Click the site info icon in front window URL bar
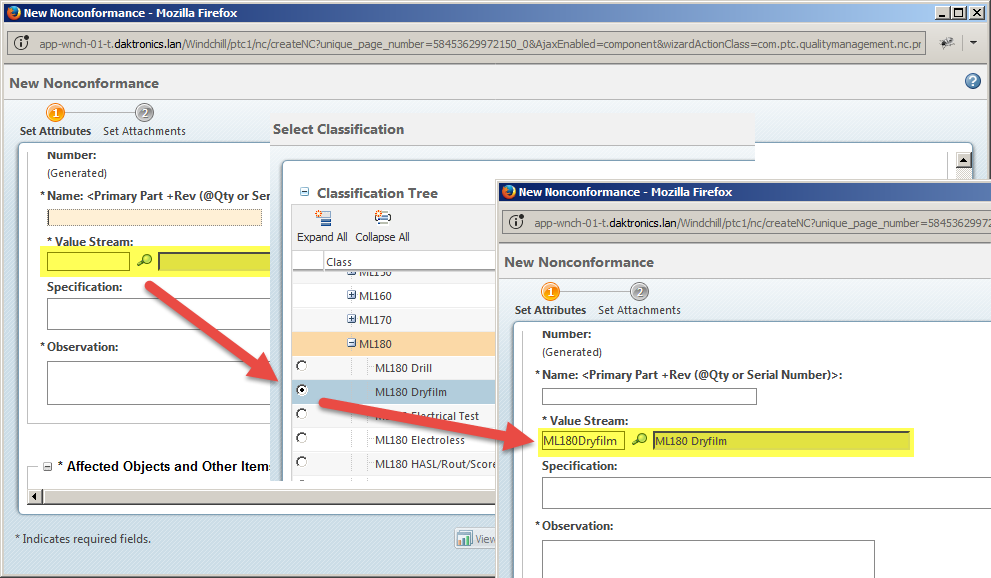 [516, 222]
